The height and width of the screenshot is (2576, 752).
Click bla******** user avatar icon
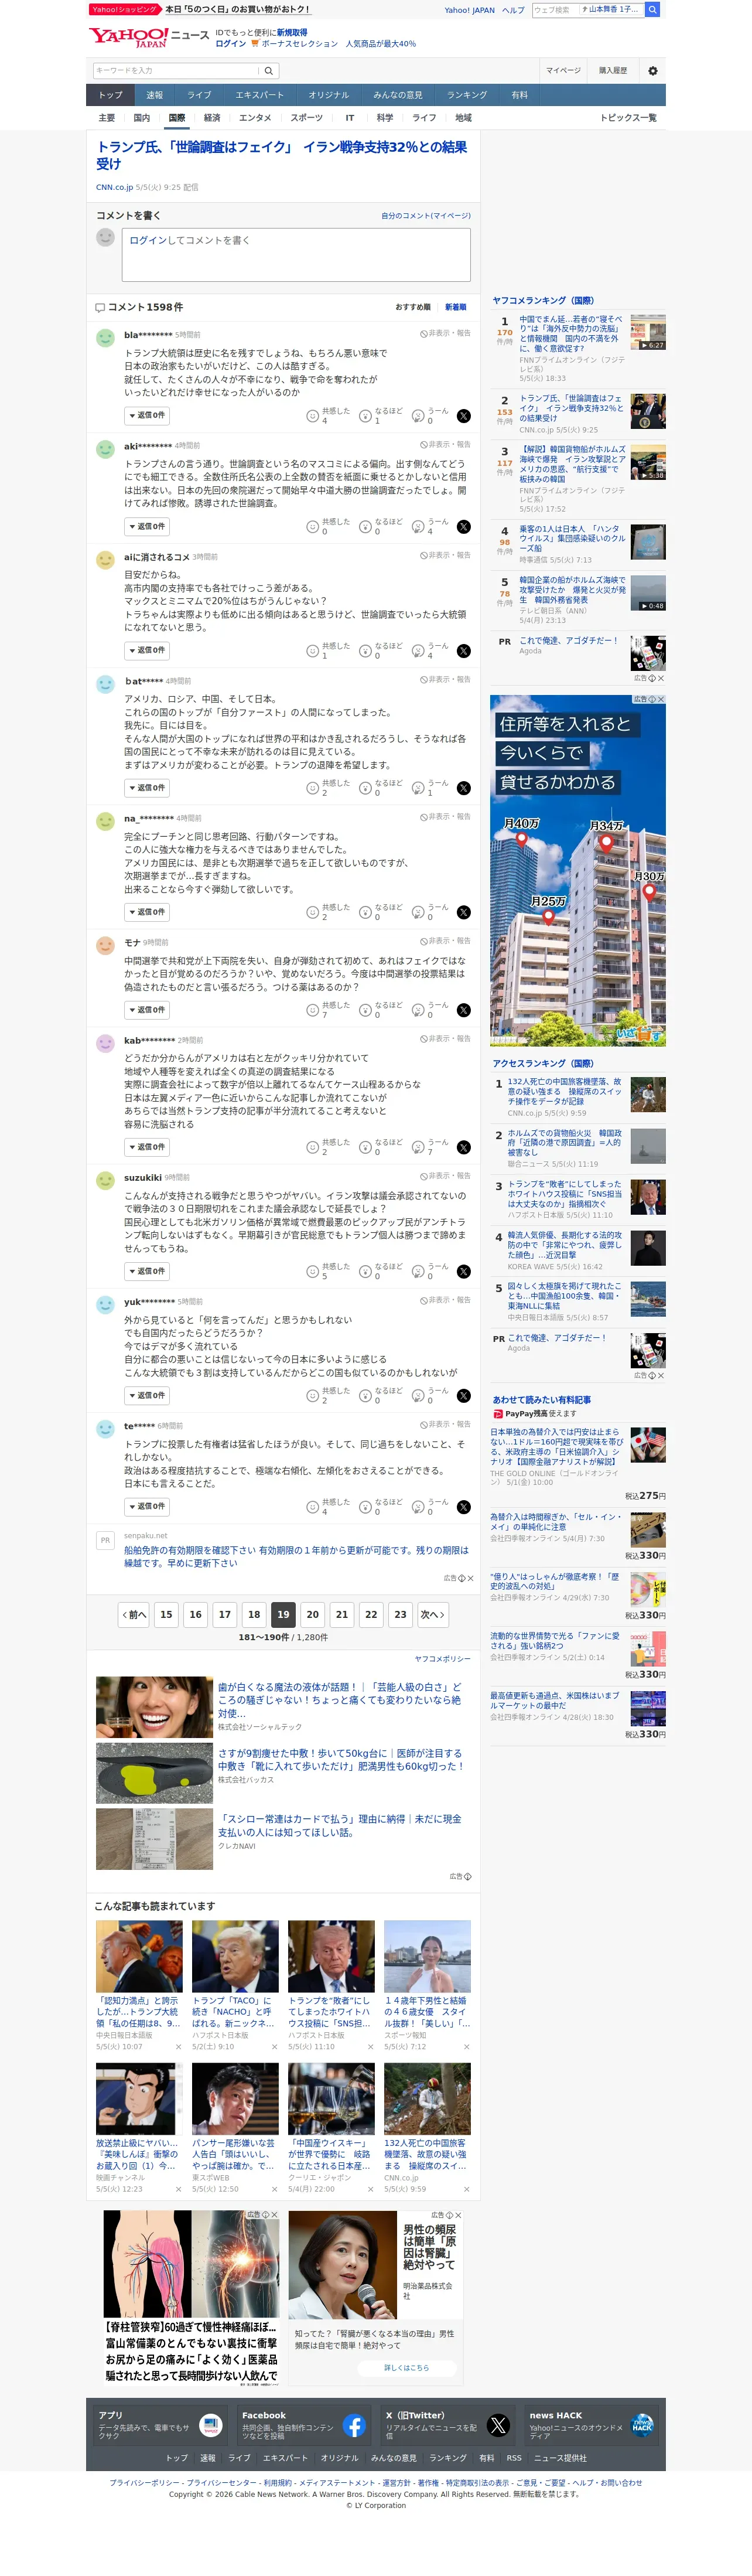pyautogui.click(x=105, y=338)
